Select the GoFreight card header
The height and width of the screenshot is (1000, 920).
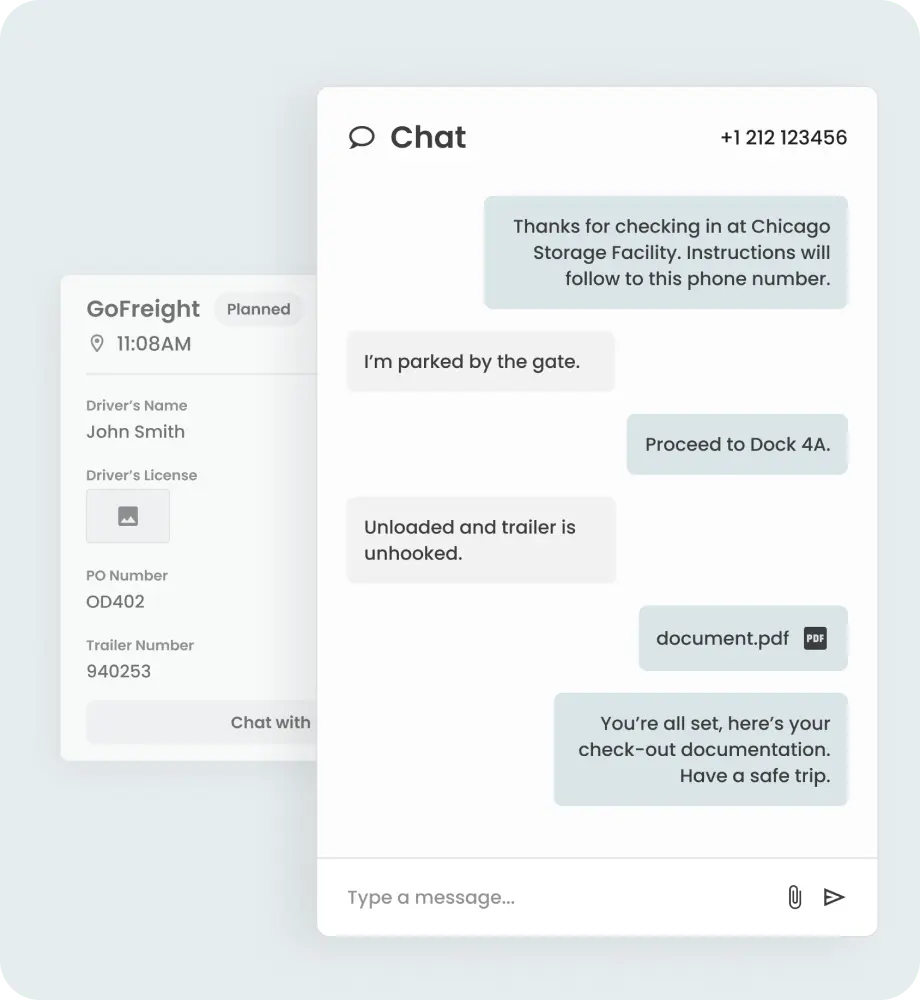(143, 309)
